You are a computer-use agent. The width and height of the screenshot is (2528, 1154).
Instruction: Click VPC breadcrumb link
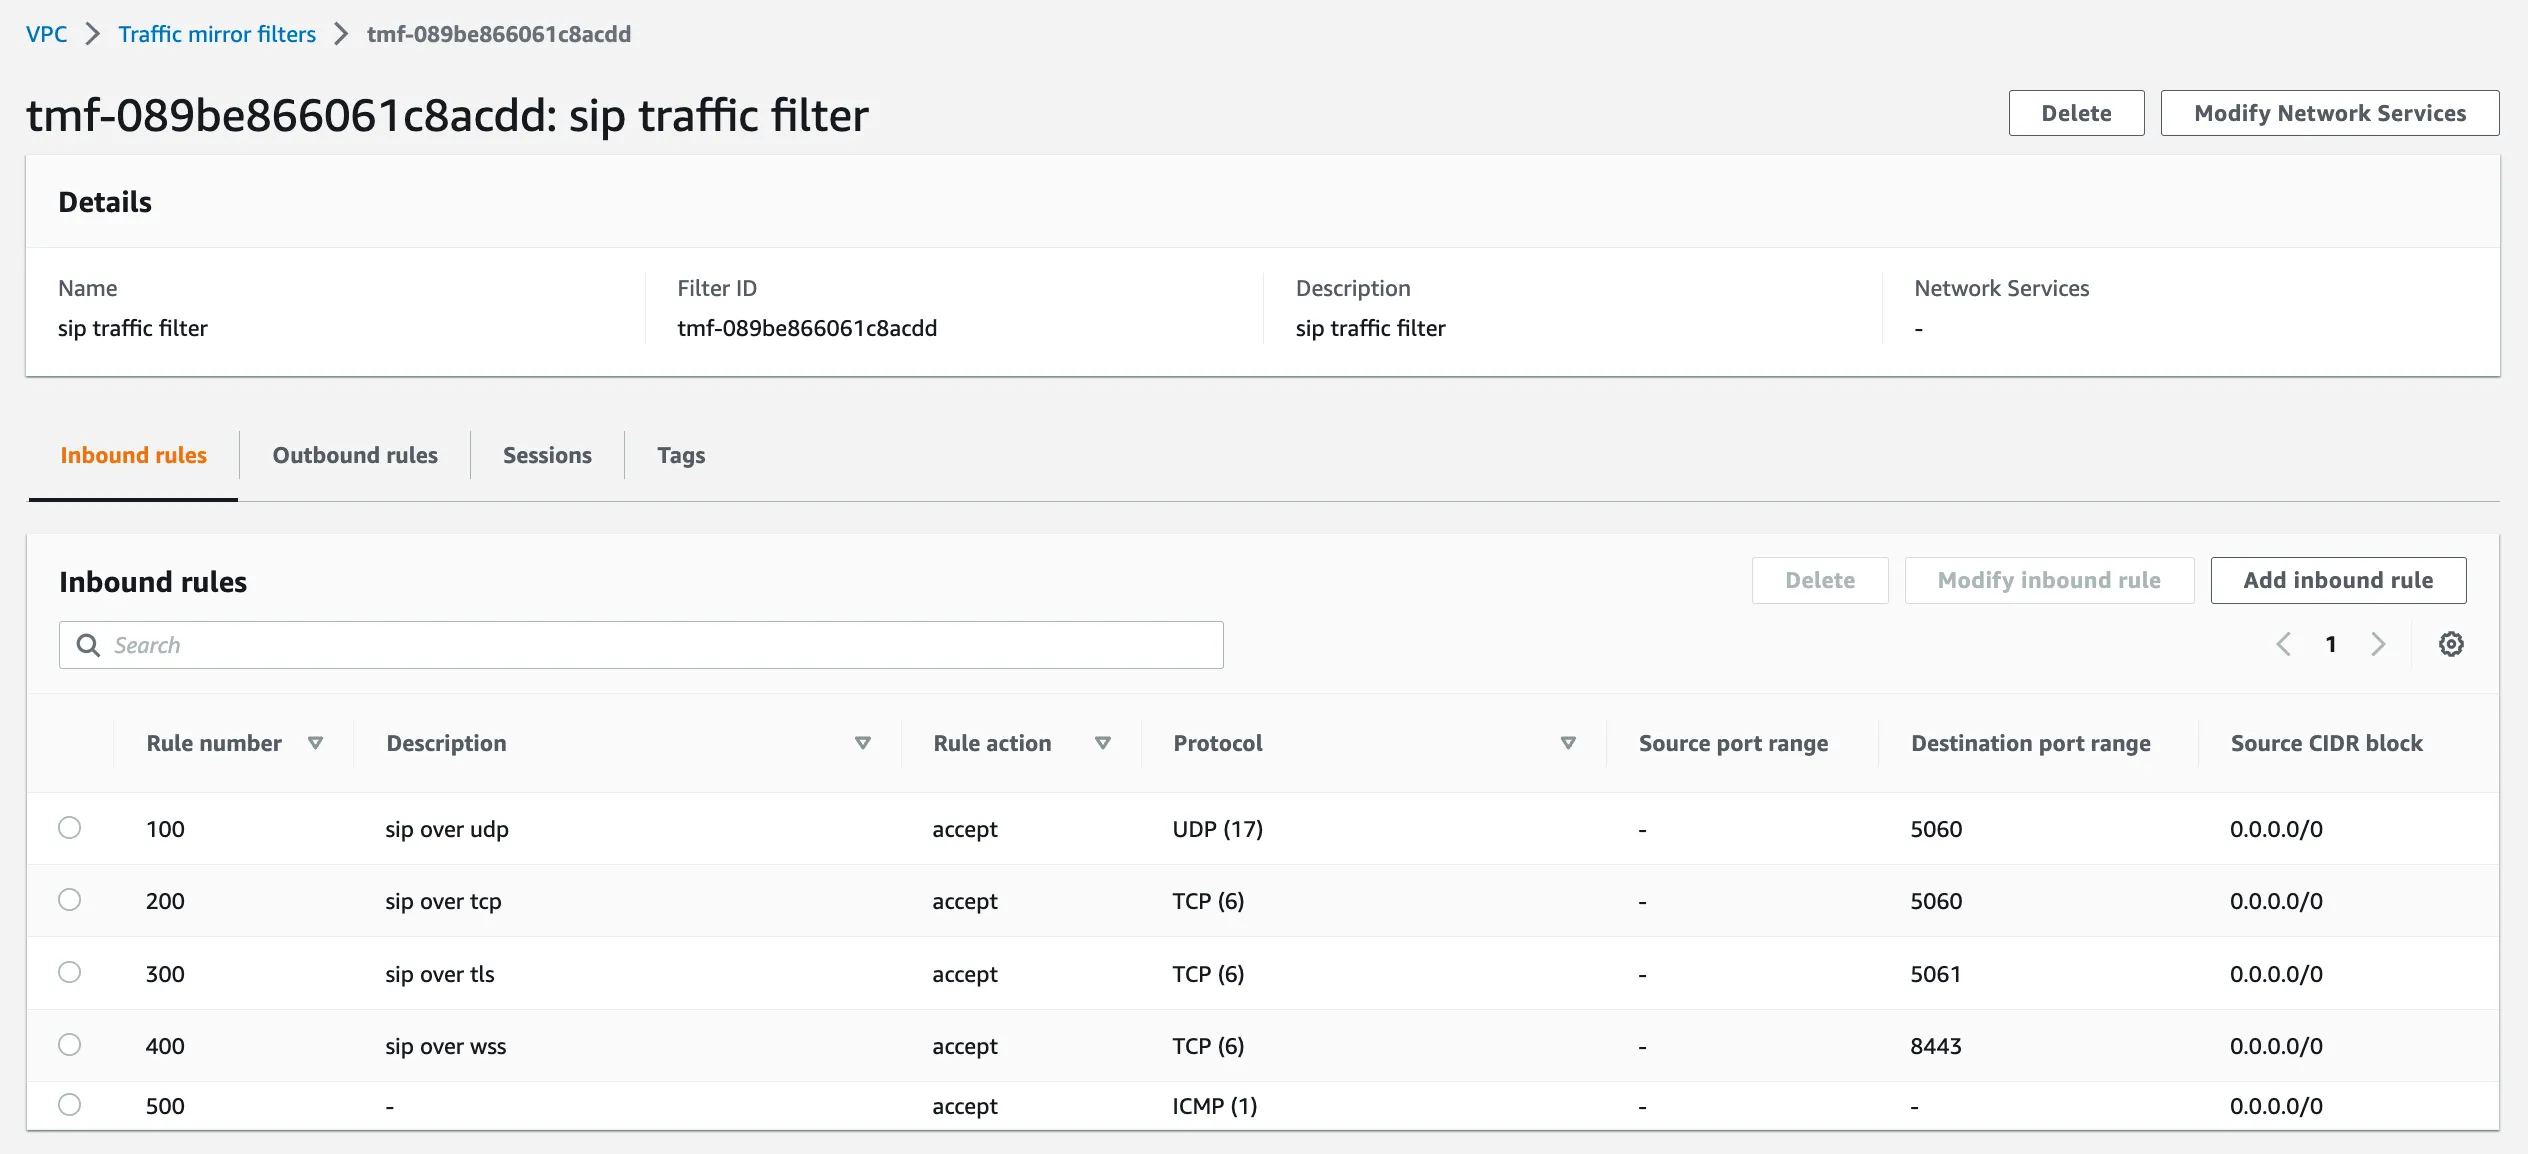click(x=46, y=34)
